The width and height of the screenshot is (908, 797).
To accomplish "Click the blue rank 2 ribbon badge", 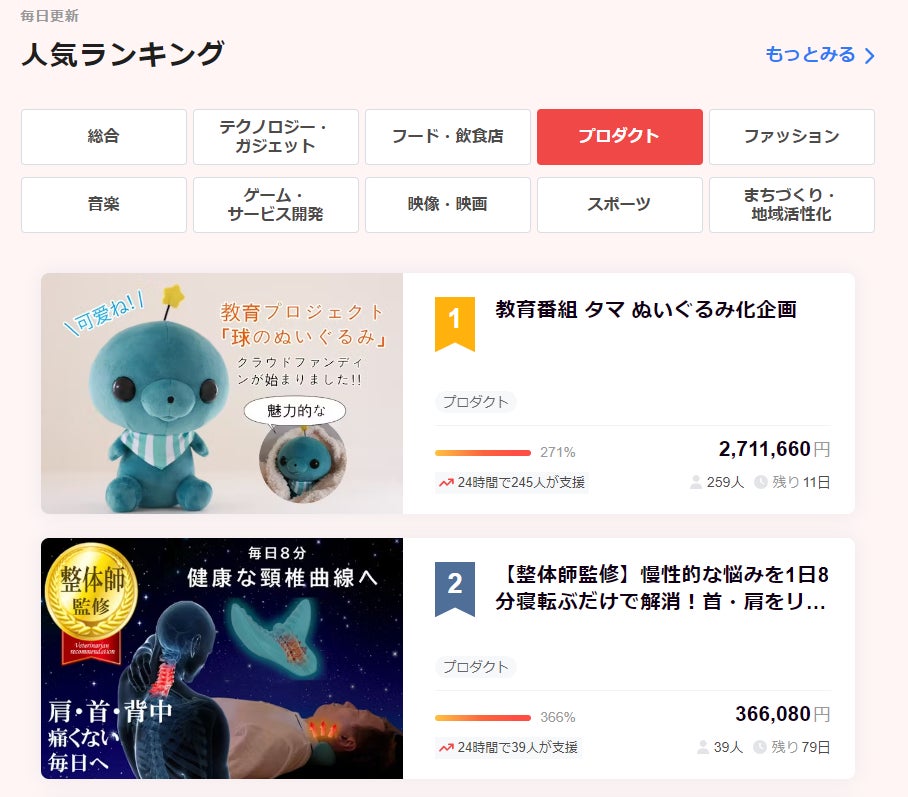I will [x=455, y=589].
